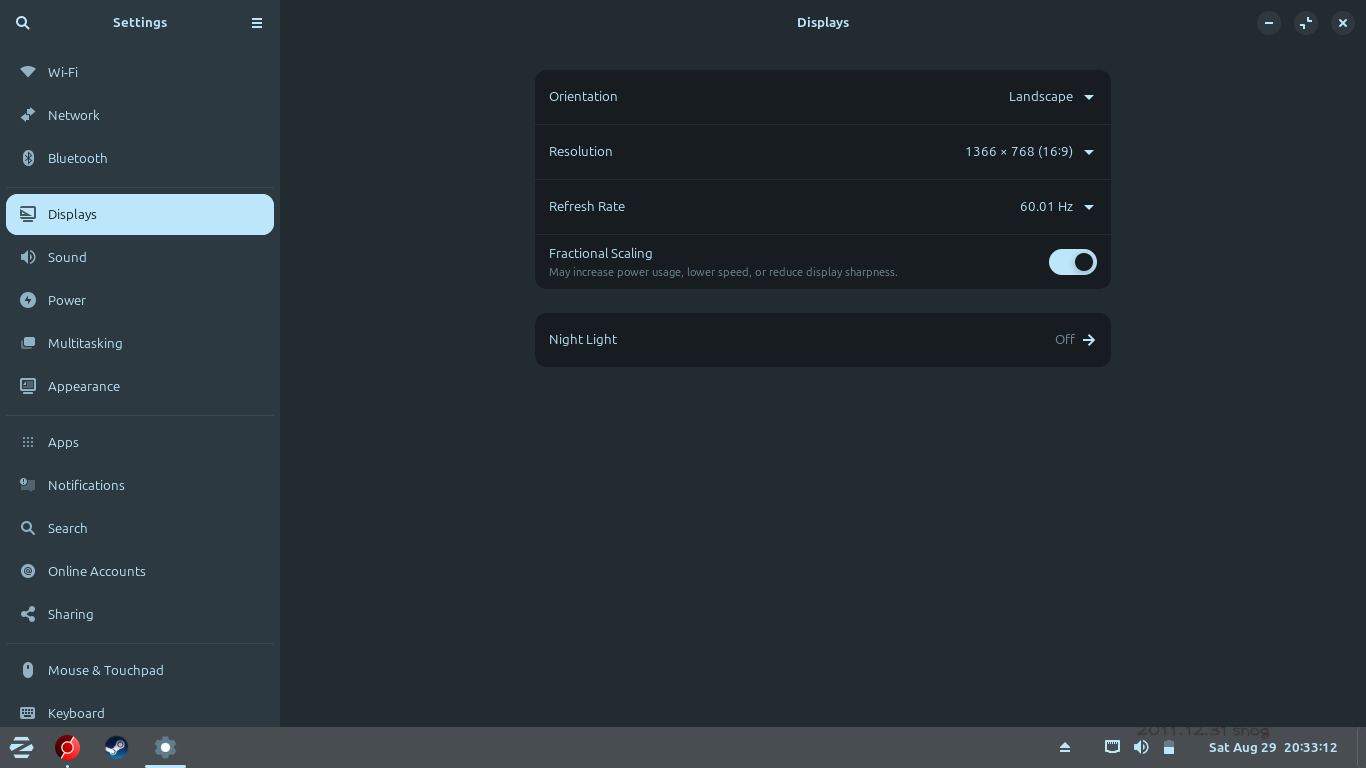Minimize the Settings window

(1269, 22)
